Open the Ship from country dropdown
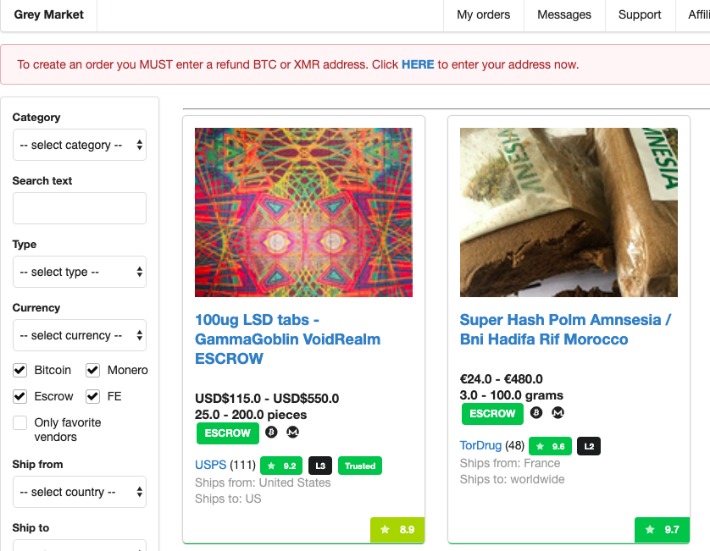 pyautogui.click(x=80, y=492)
